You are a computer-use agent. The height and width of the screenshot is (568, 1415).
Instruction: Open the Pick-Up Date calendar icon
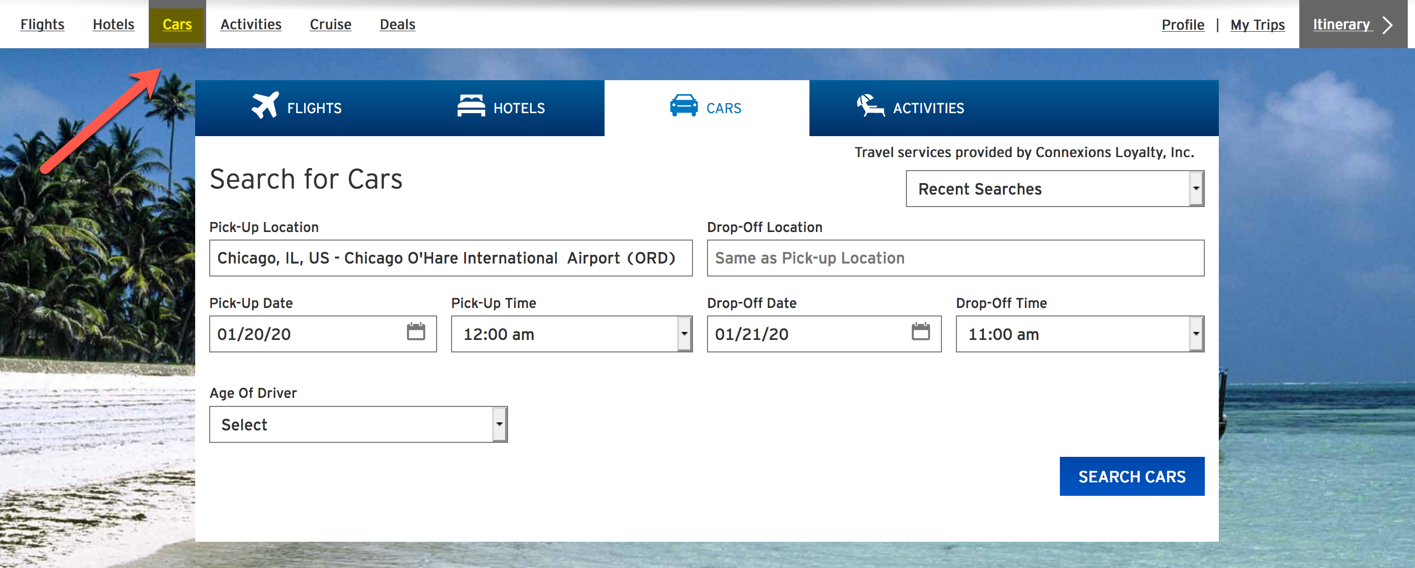(416, 332)
